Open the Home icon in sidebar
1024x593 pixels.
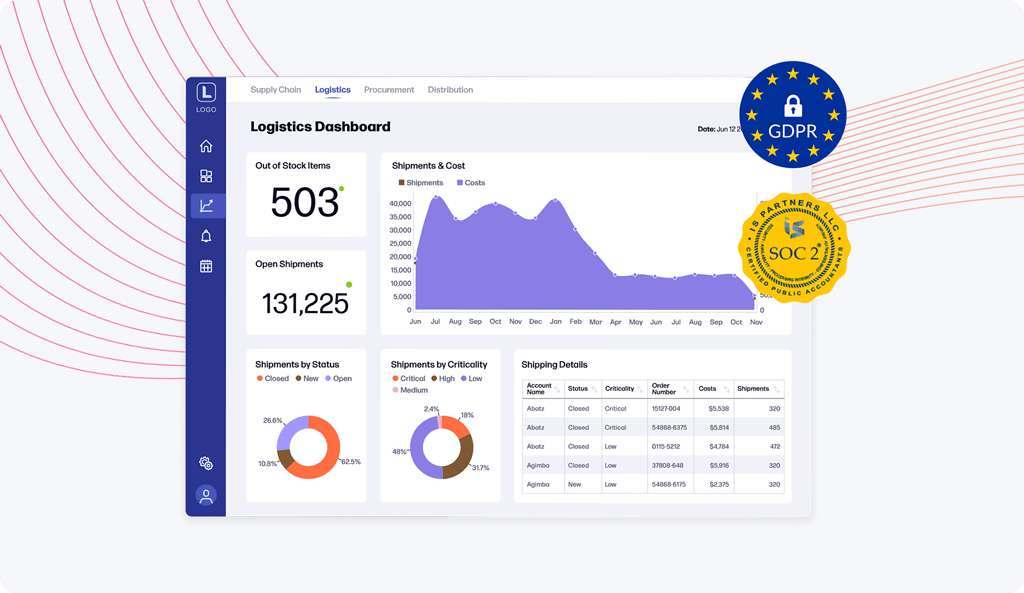tap(206, 146)
